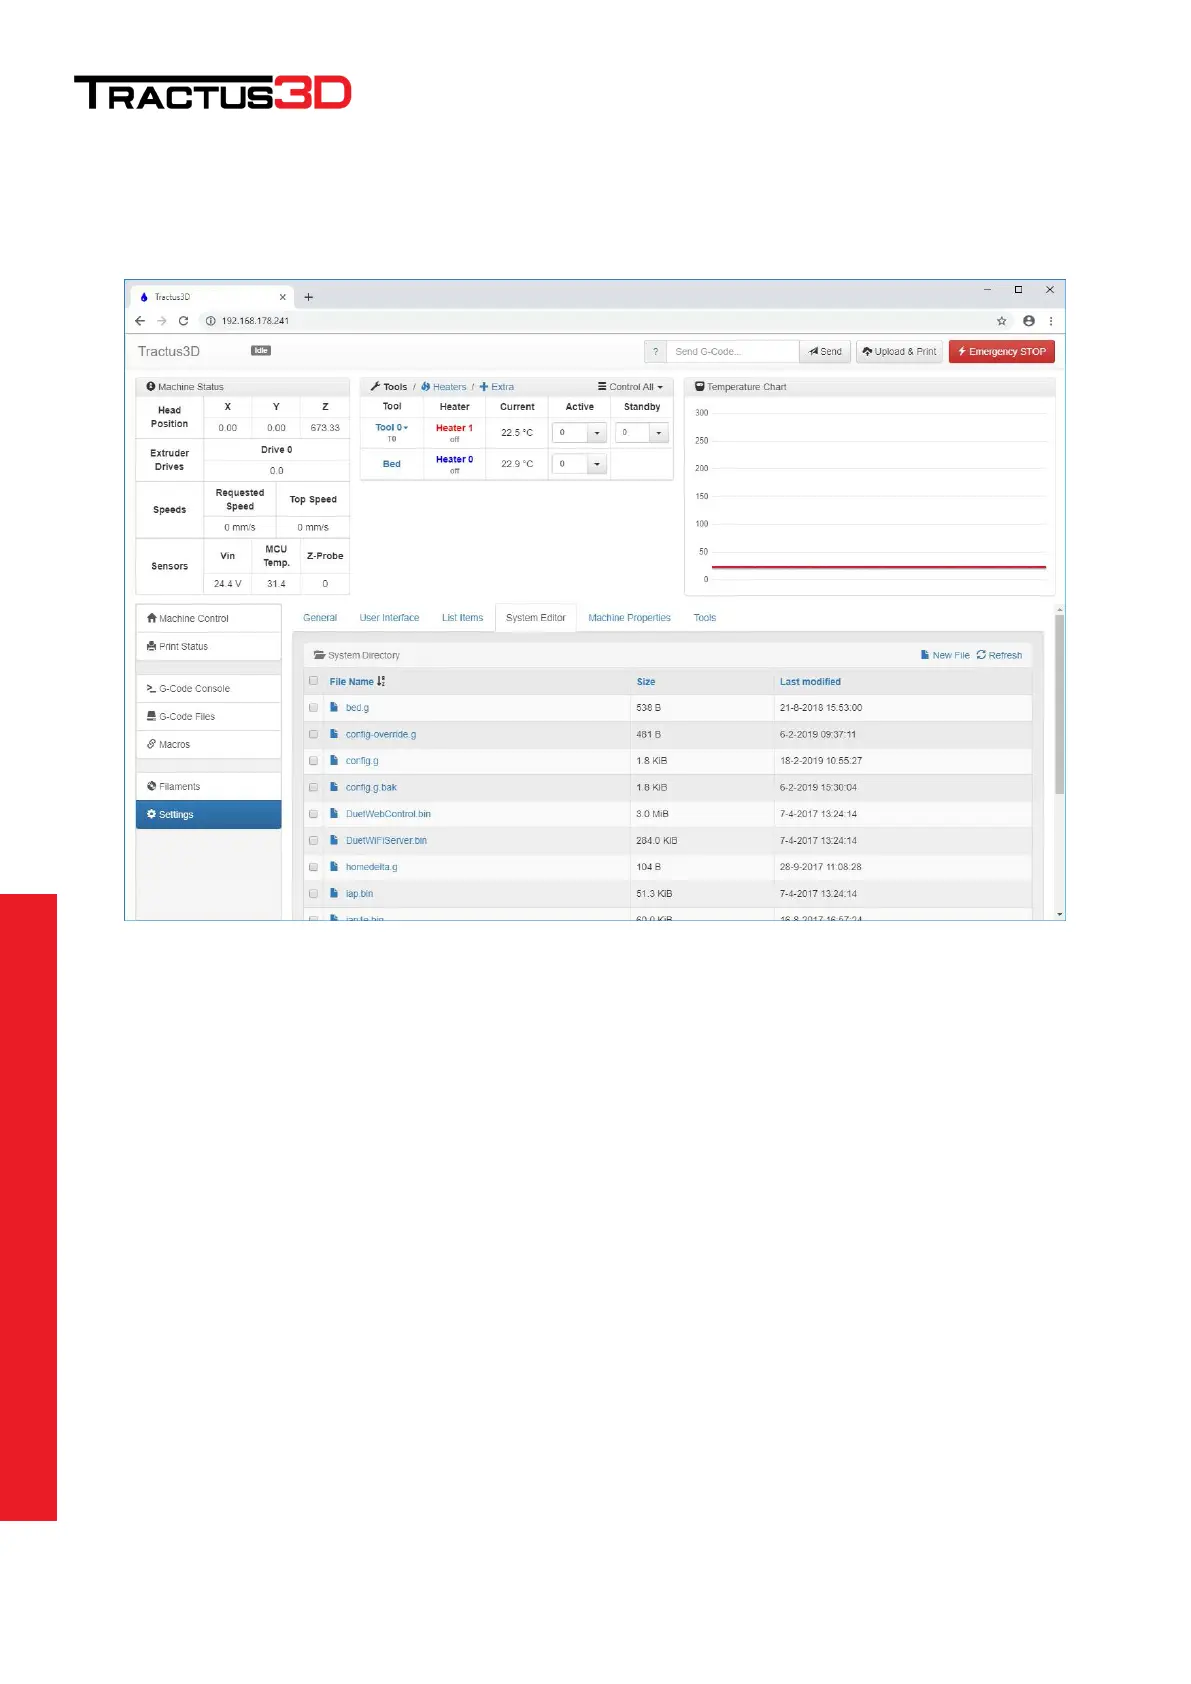
Task: Select the config-override.g checkbox
Action: tap(313, 734)
